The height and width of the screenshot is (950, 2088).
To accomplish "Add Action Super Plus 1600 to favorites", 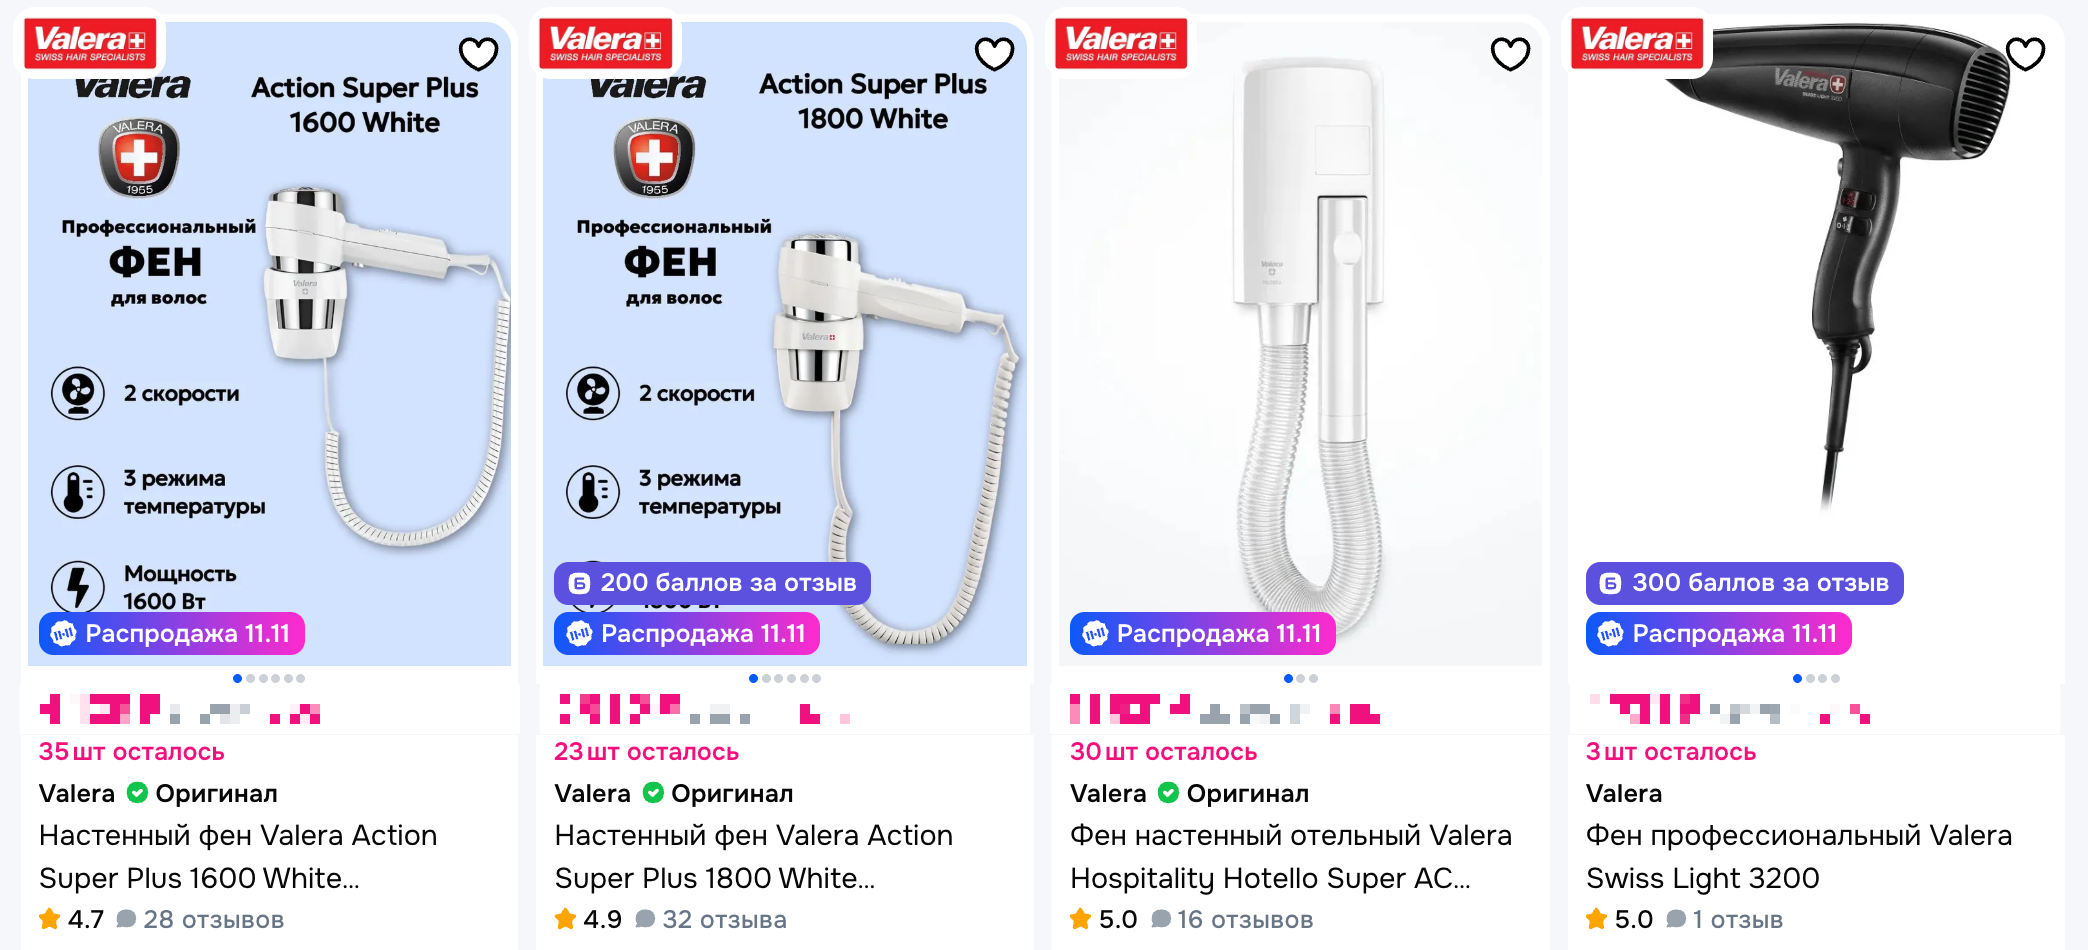I will point(478,53).
